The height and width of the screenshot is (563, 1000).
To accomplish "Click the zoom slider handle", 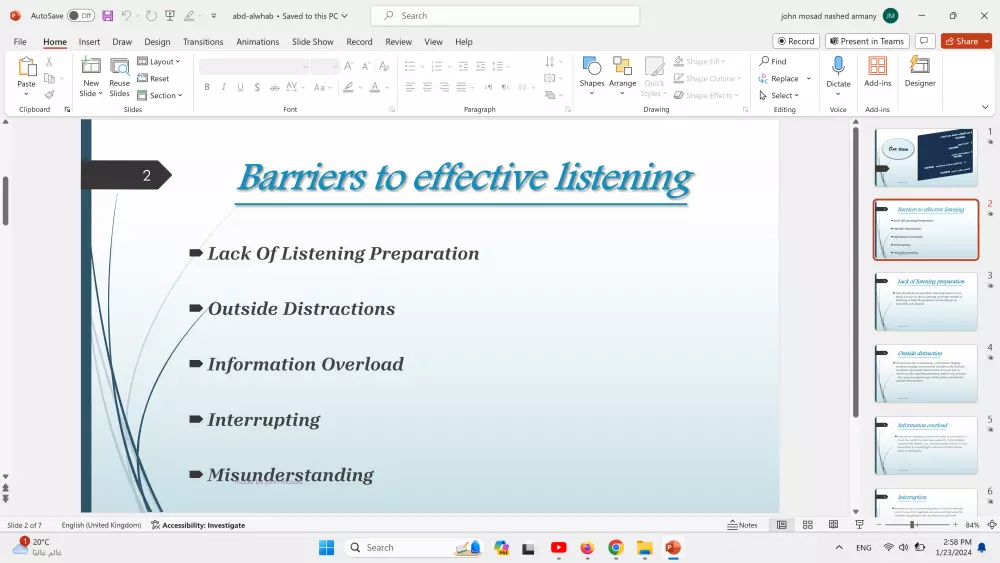I will coord(912,525).
